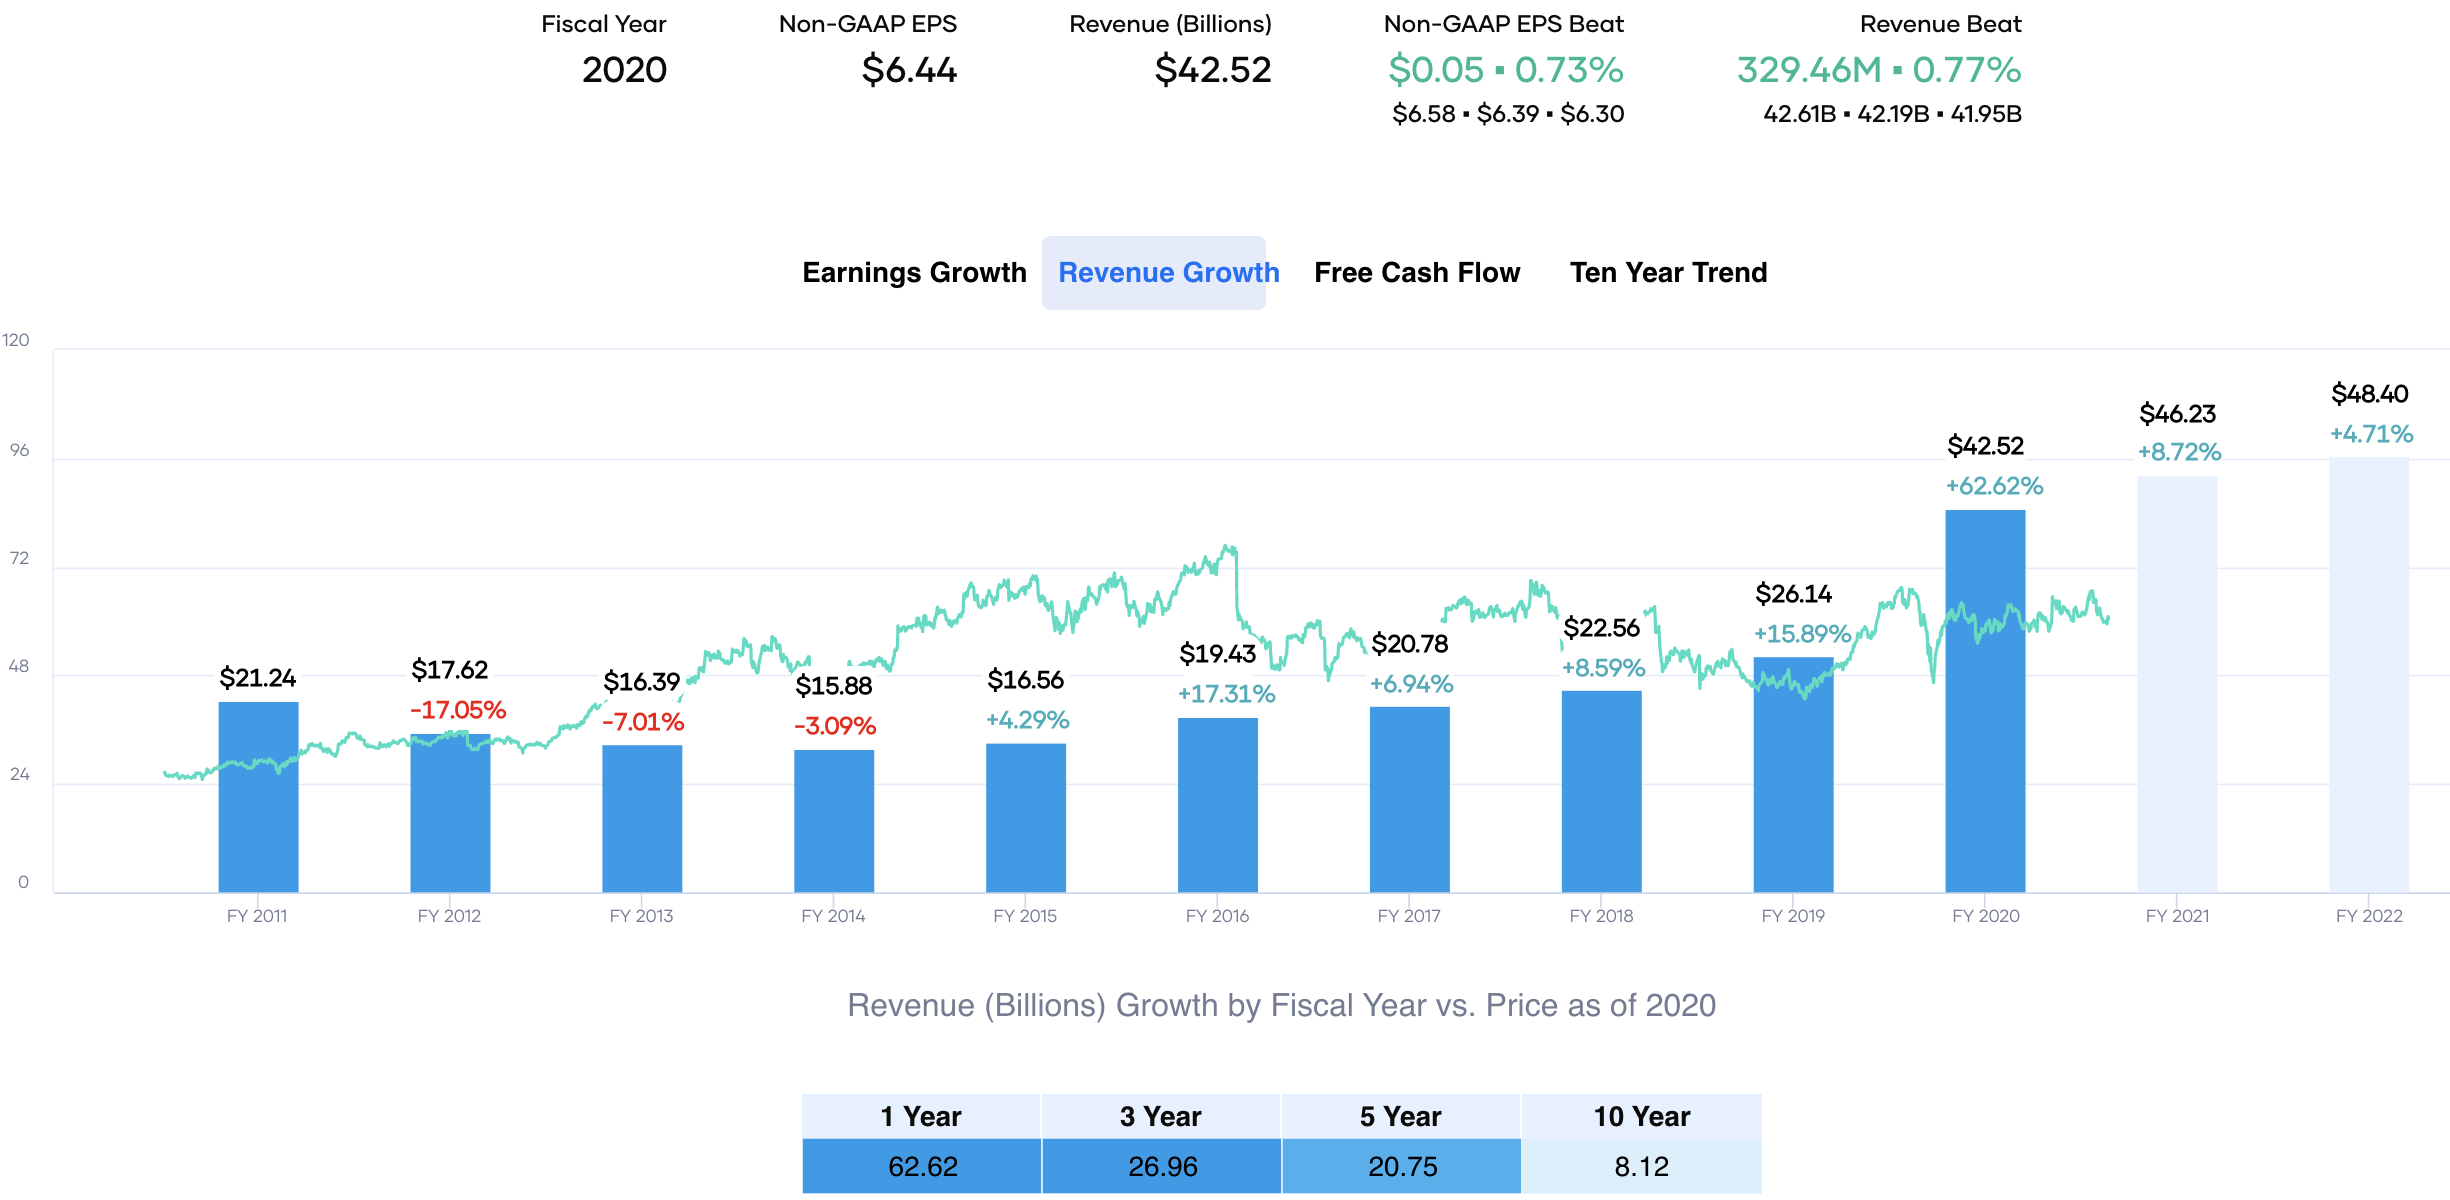Click the -3.09% growth label
The width and height of the screenshot is (2450, 1200).
pos(835,726)
